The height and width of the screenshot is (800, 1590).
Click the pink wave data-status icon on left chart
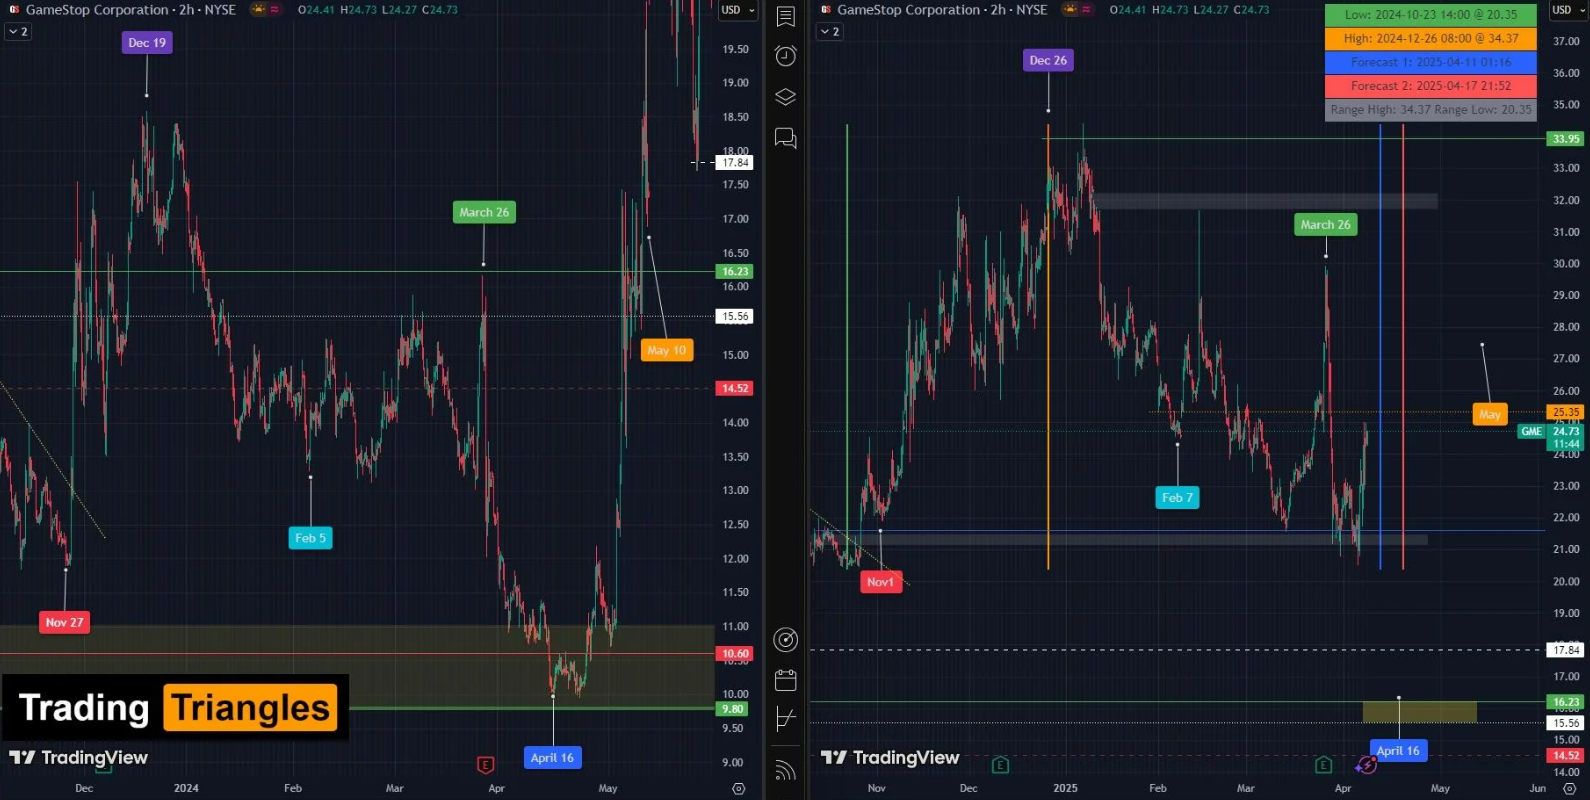[x=275, y=10]
